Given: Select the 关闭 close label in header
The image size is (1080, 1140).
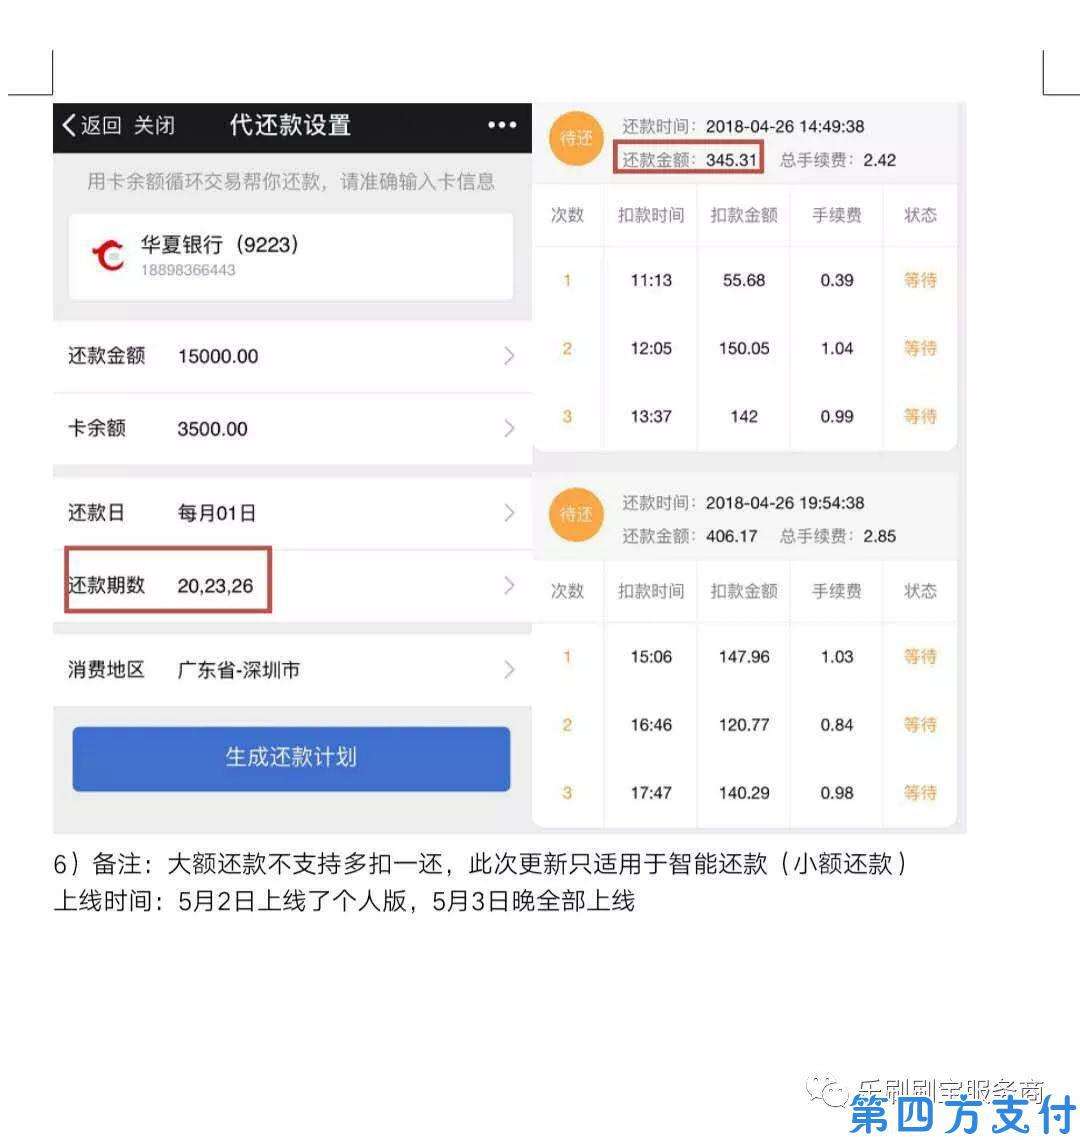Looking at the screenshot, I should point(153,127).
